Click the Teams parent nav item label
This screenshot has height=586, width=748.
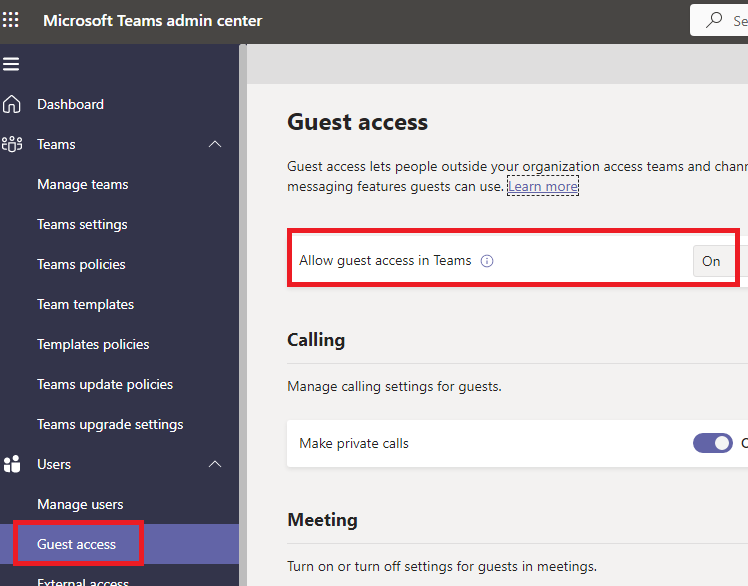point(56,144)
